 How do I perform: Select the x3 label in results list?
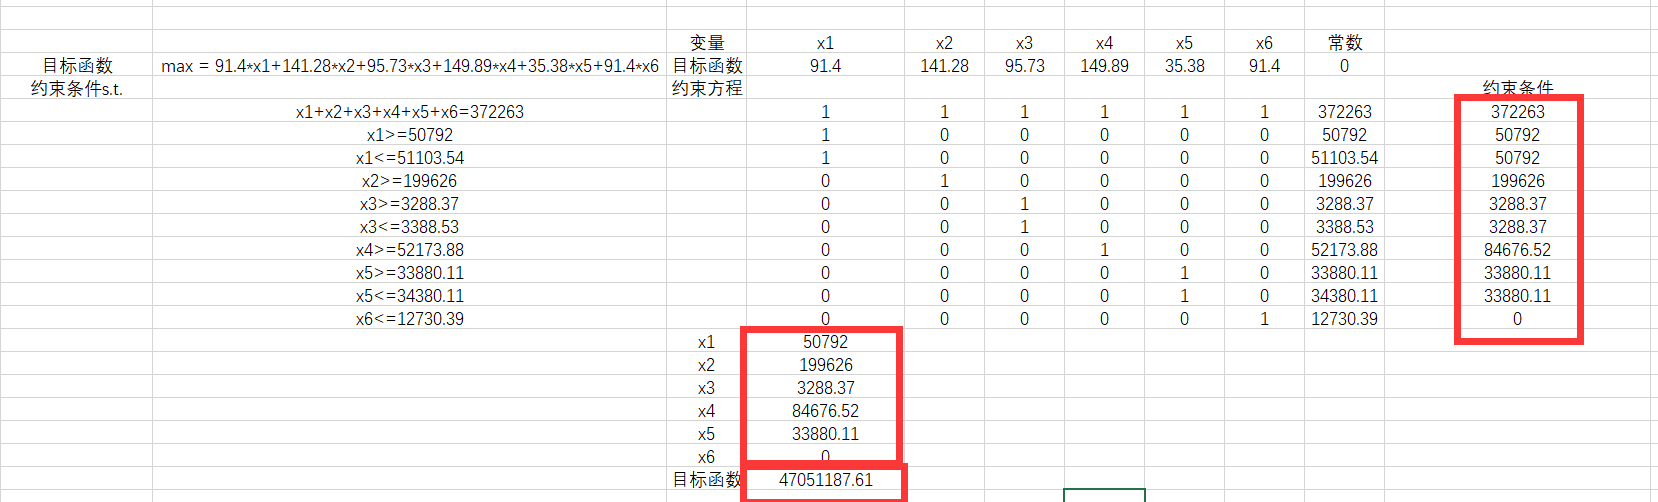pyautogui.click(x=707, y=388)
